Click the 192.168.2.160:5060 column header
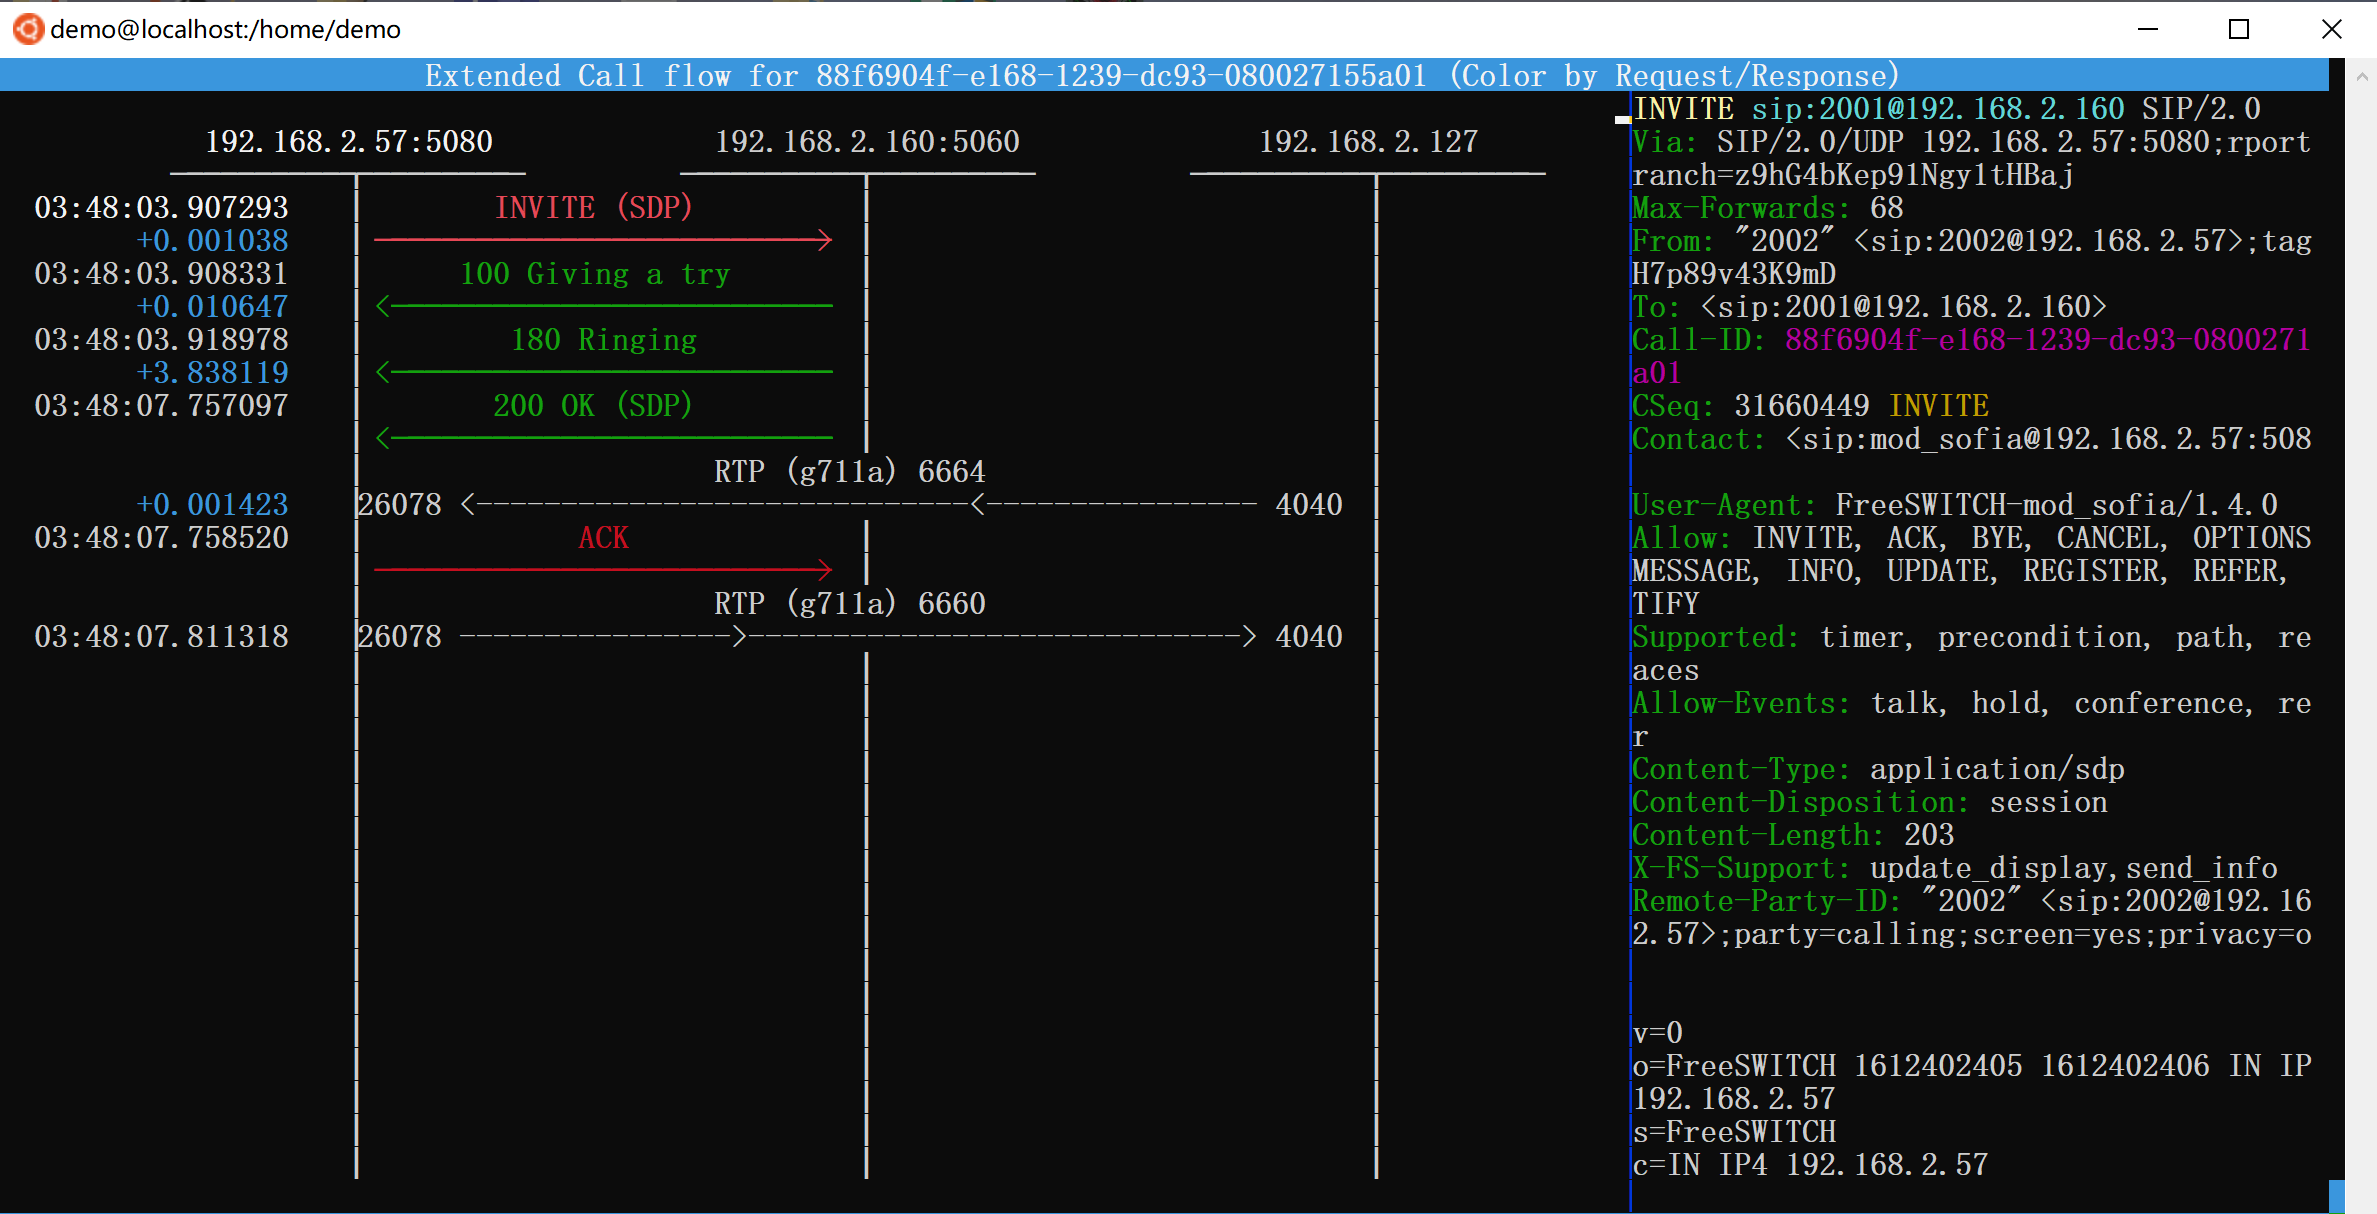 867,142
